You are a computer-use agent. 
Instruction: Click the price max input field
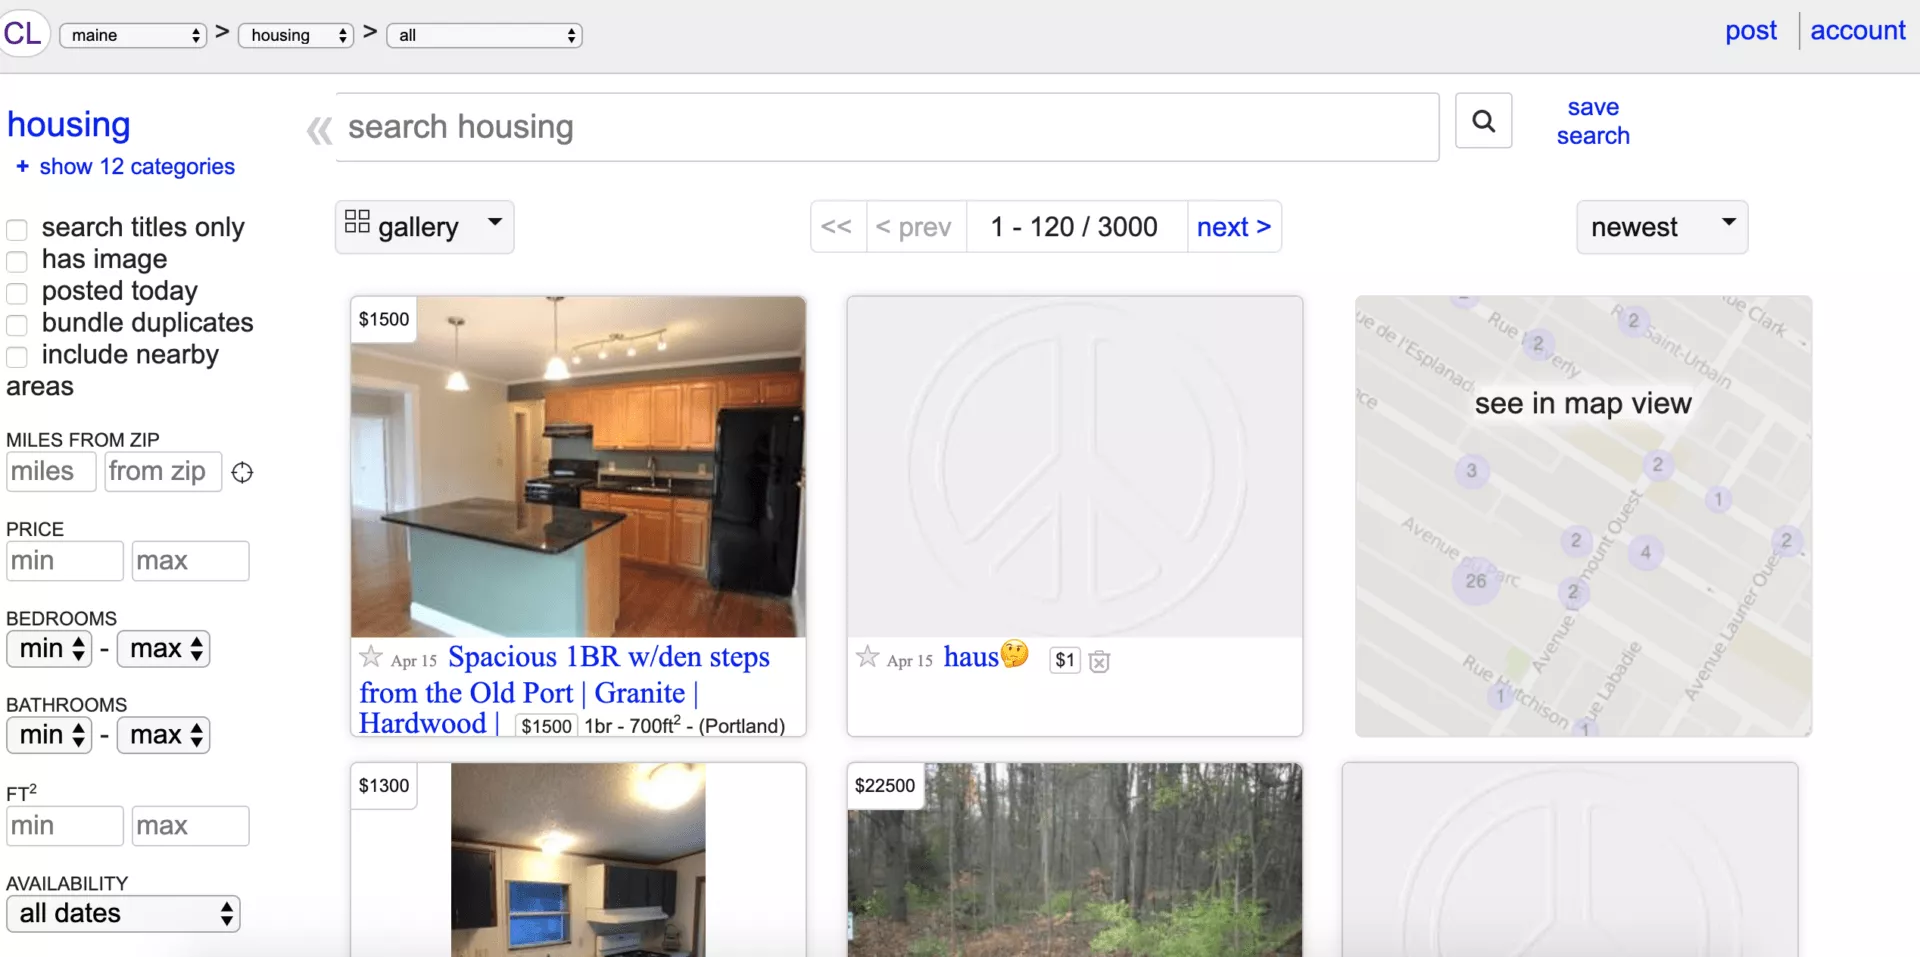(x=190, y=561)
